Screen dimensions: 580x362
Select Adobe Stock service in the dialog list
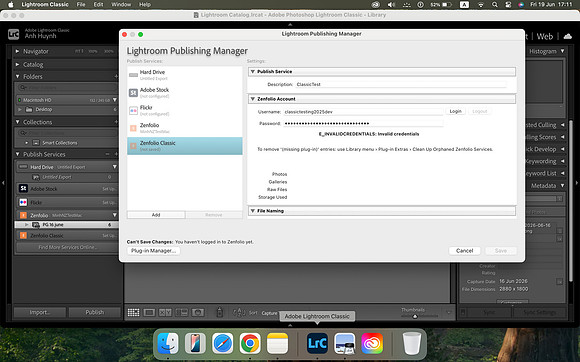pos(185,92)
